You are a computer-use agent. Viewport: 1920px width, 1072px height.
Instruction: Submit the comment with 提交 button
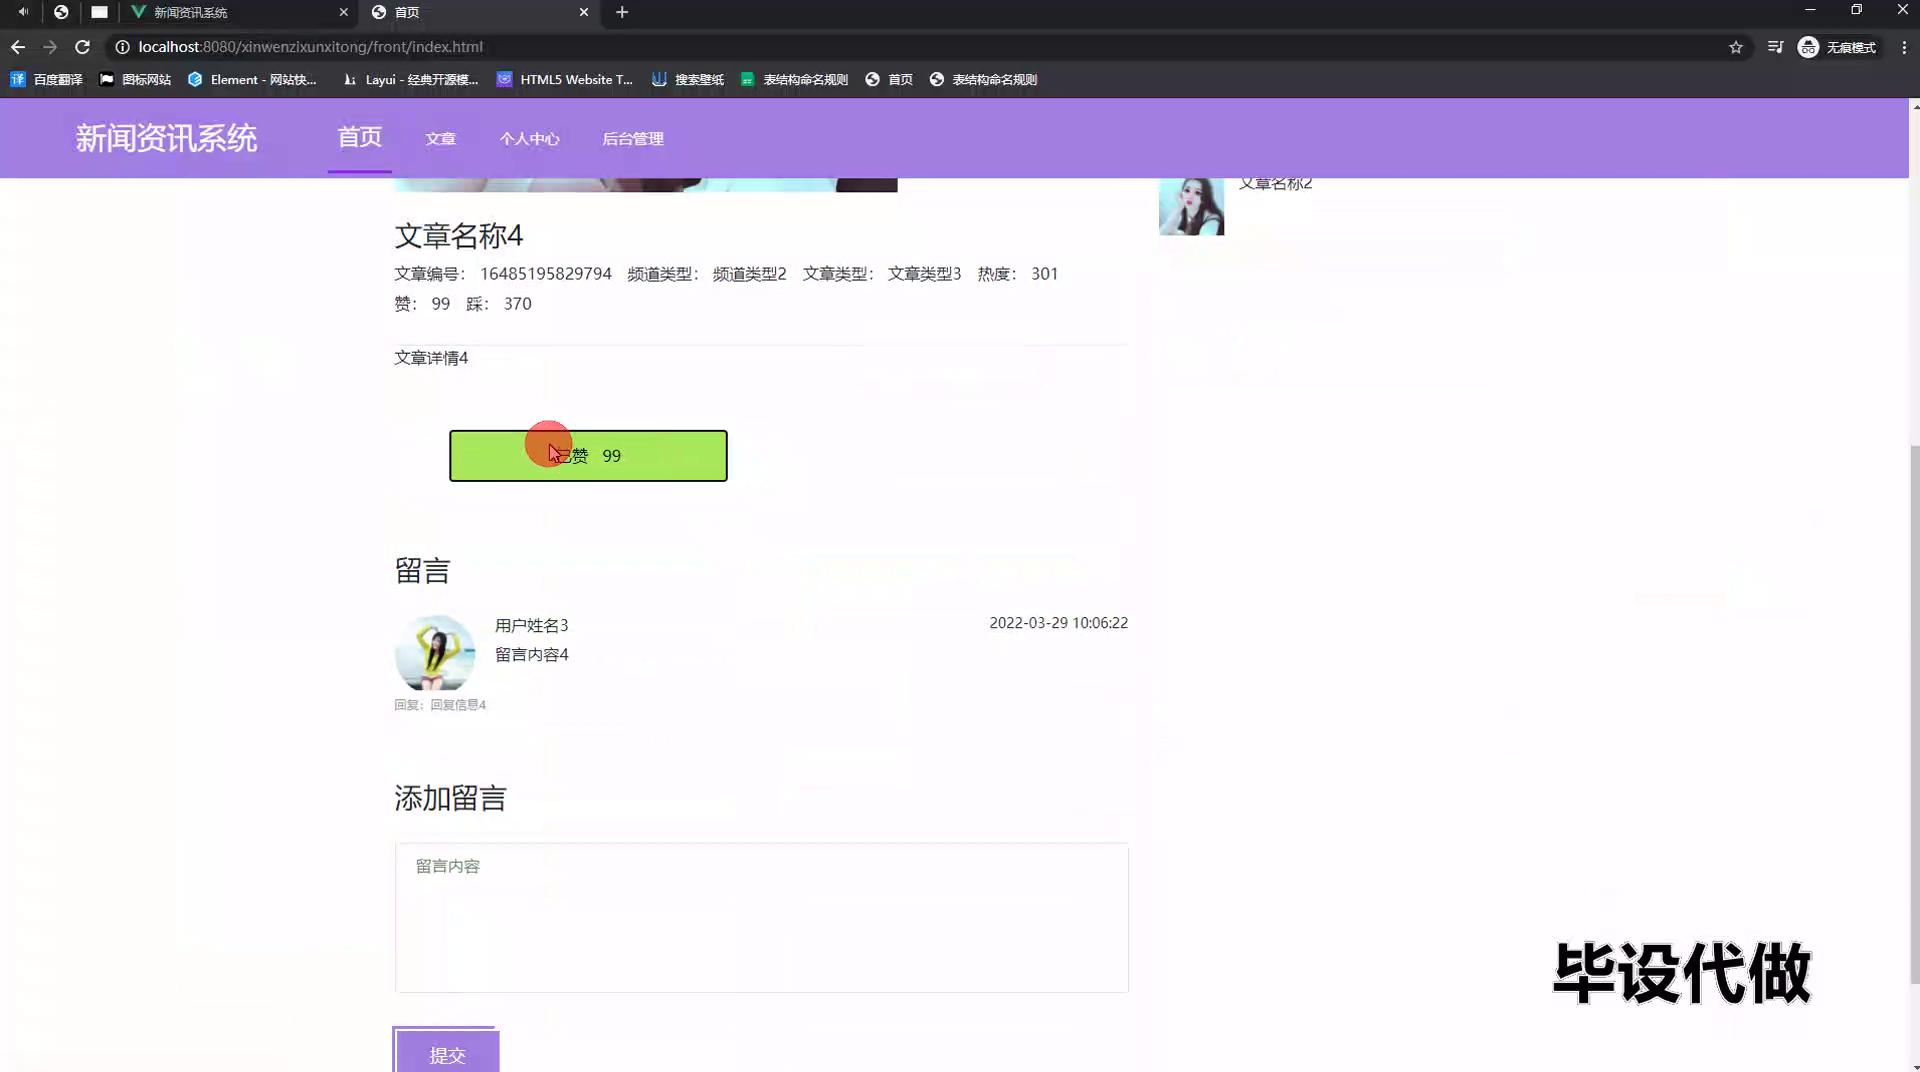pyautogui.click(x=447, y=1054)
